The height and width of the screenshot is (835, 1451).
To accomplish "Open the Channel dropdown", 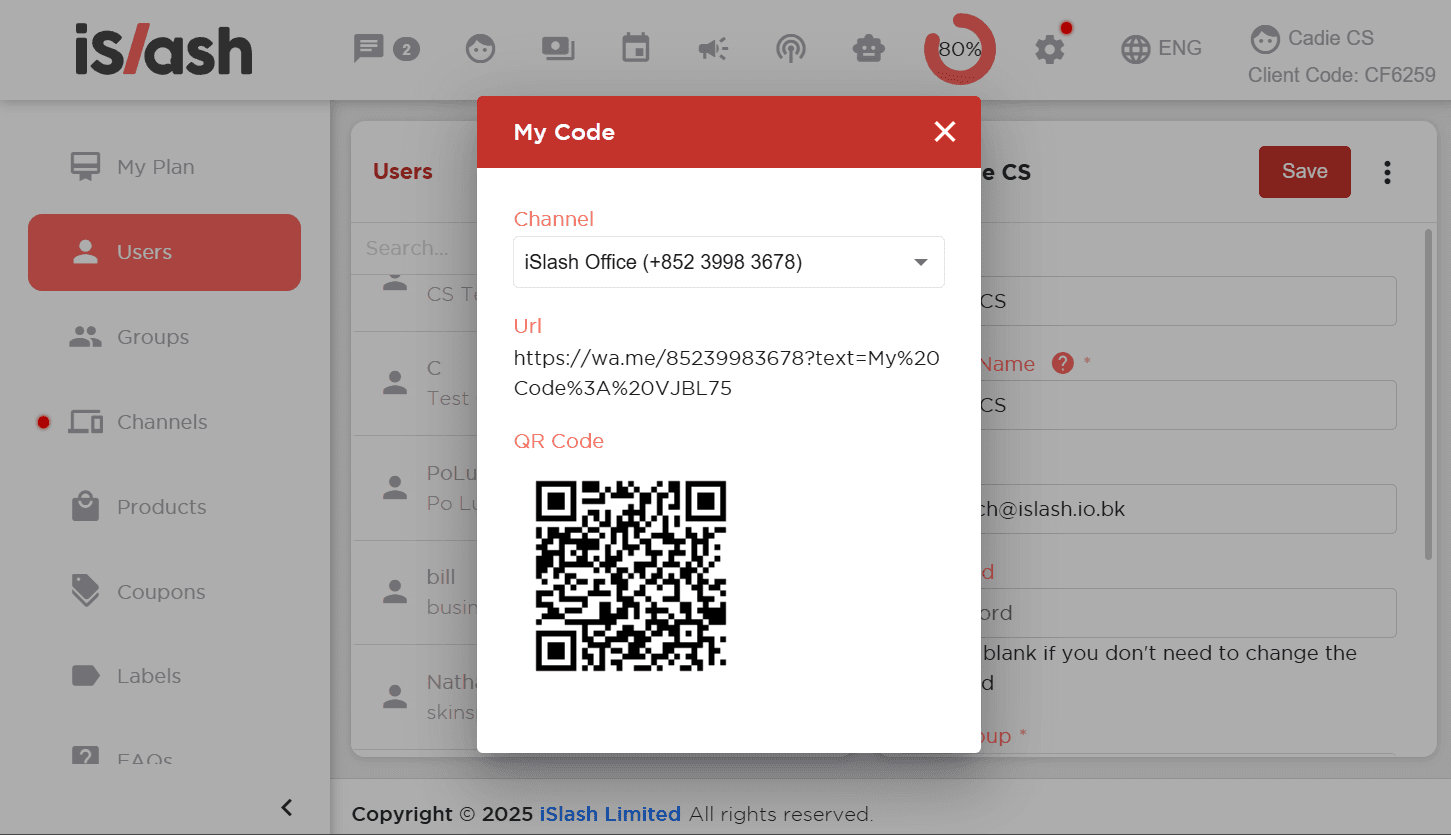I will pos(729,262).
